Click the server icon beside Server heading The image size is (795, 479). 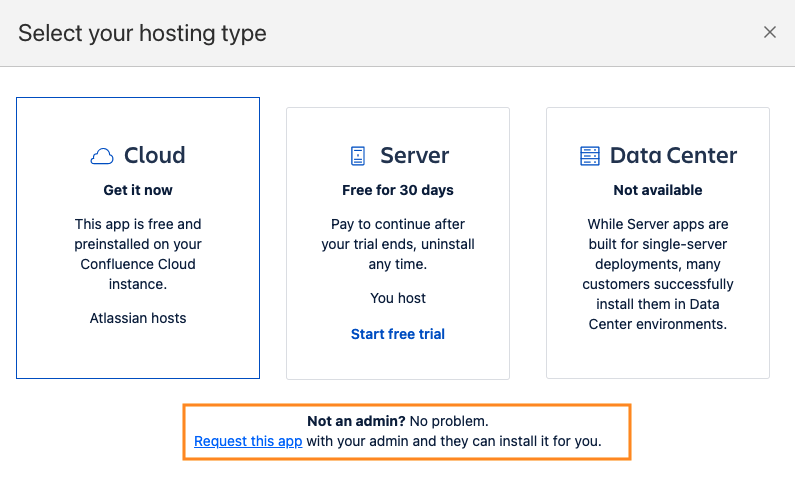[x=358, y=156]
